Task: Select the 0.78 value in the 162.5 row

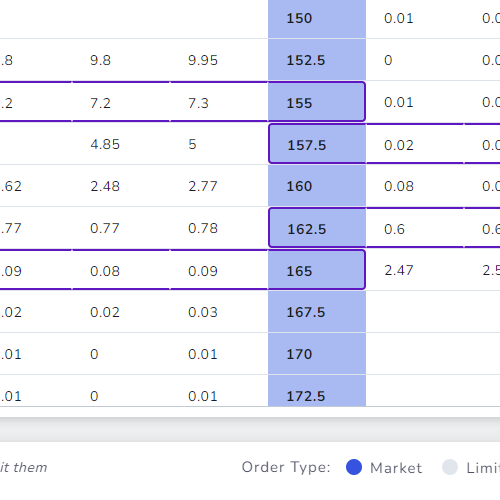Action: 203,228
